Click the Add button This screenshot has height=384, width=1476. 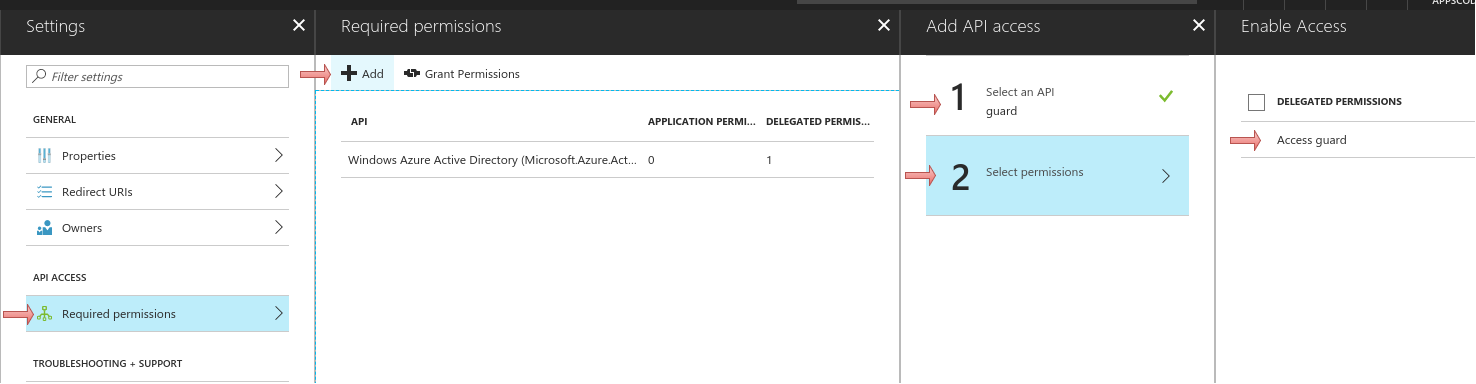[x=363, y=74]
